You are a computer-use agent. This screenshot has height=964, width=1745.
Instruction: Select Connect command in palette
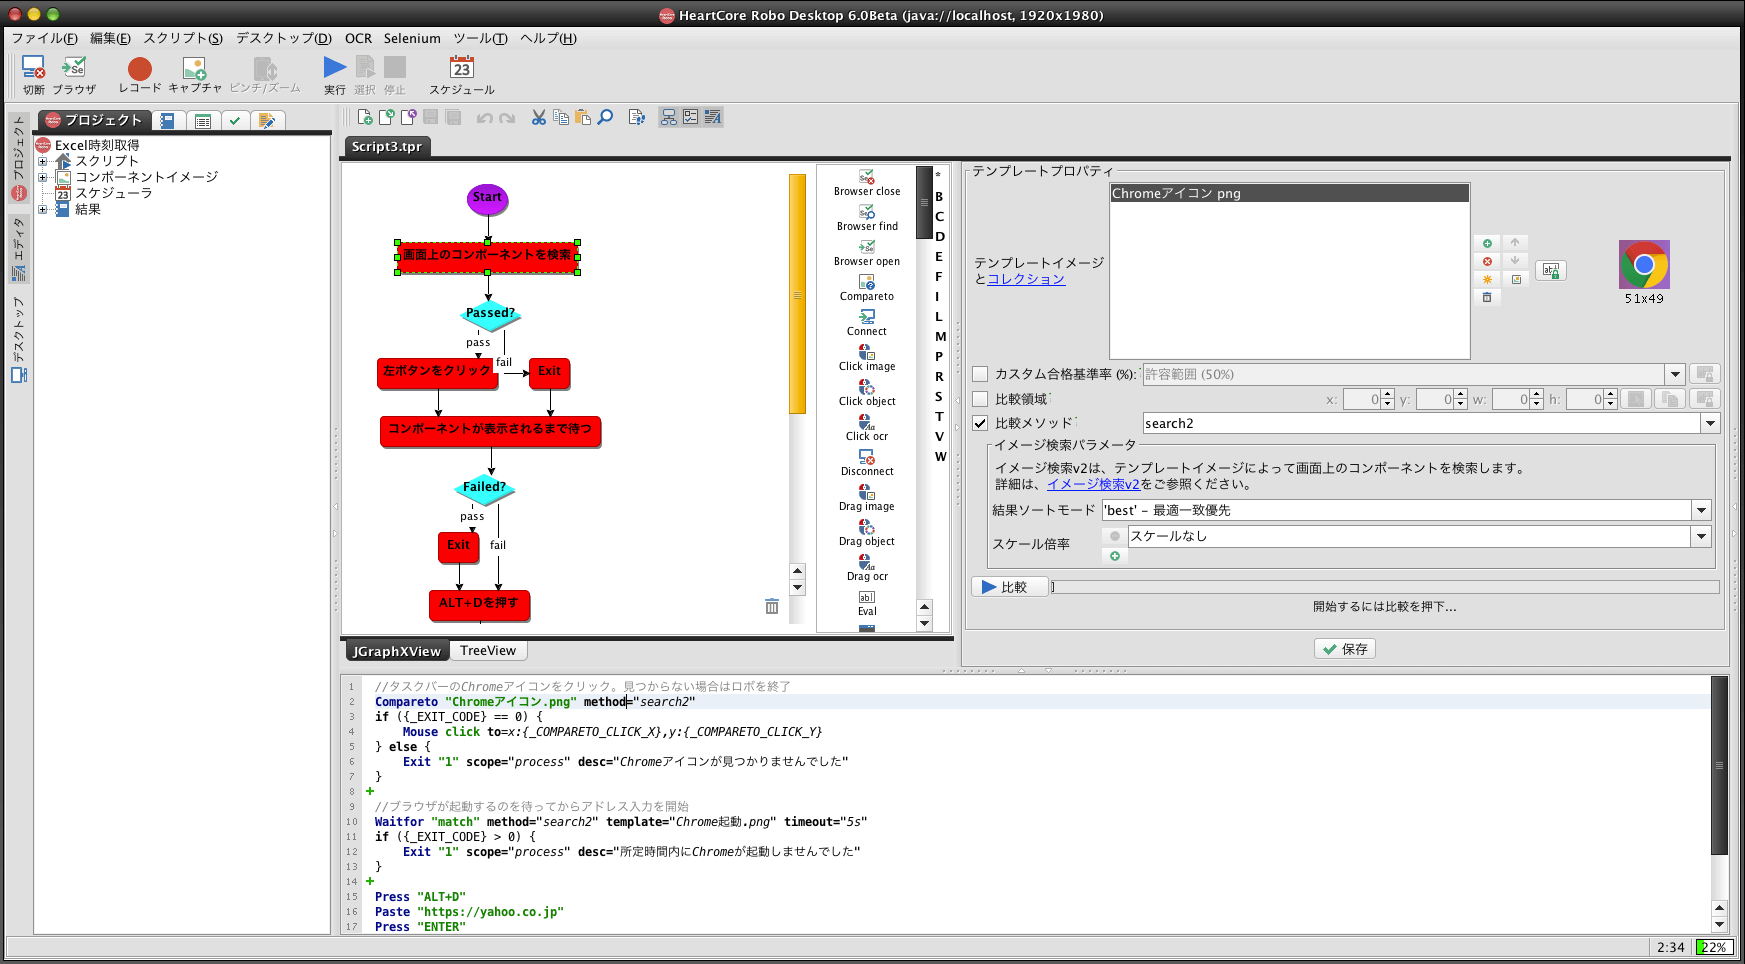867,322
